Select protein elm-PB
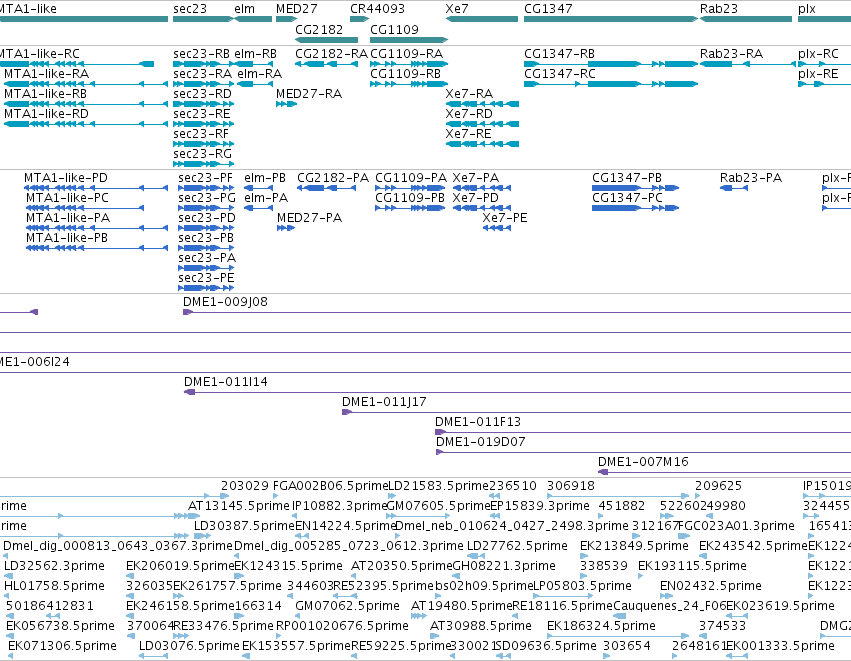The width and height of the screenshot is (851, 661). click(x=258, y=188)
